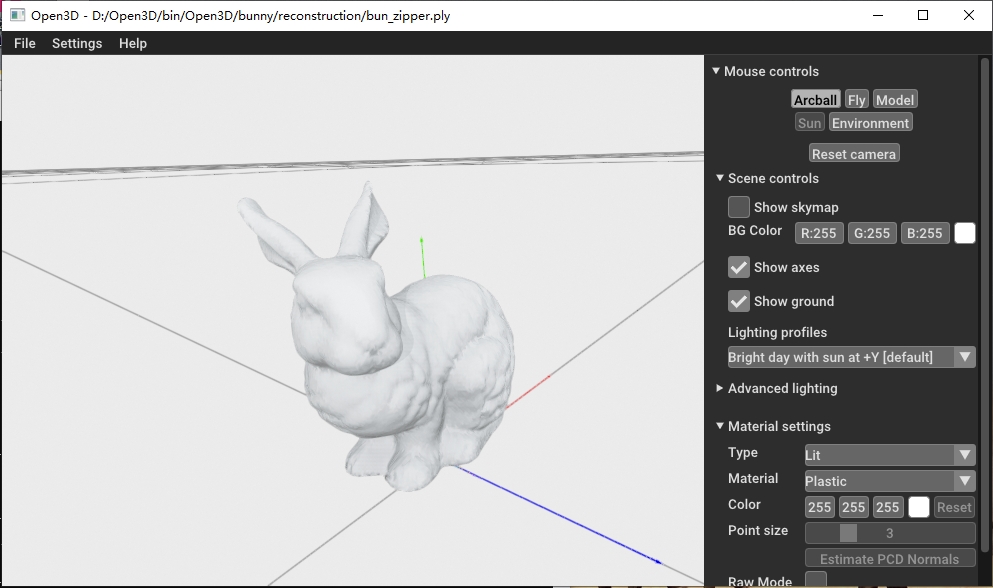Screen dimensions: 993x588
Task: Open the Help menu
Action: pyautogui.click(x=133, y=43)
